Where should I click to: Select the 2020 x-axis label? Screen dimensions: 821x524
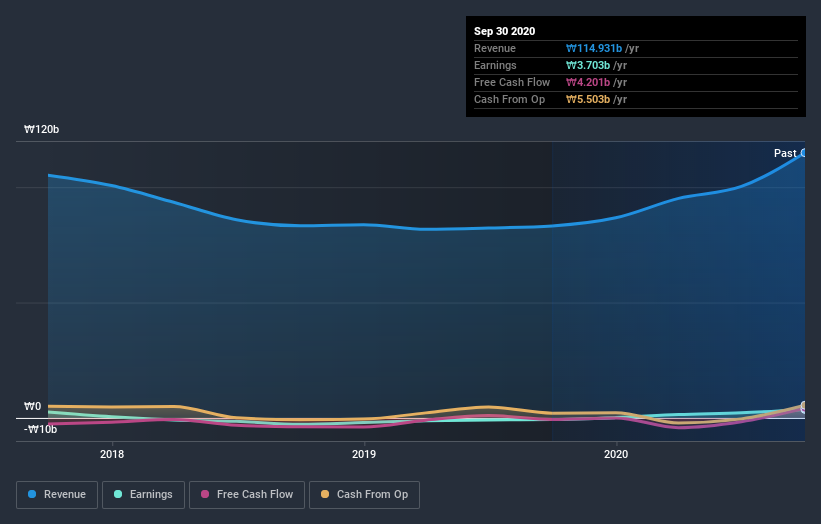click(616, 454)
